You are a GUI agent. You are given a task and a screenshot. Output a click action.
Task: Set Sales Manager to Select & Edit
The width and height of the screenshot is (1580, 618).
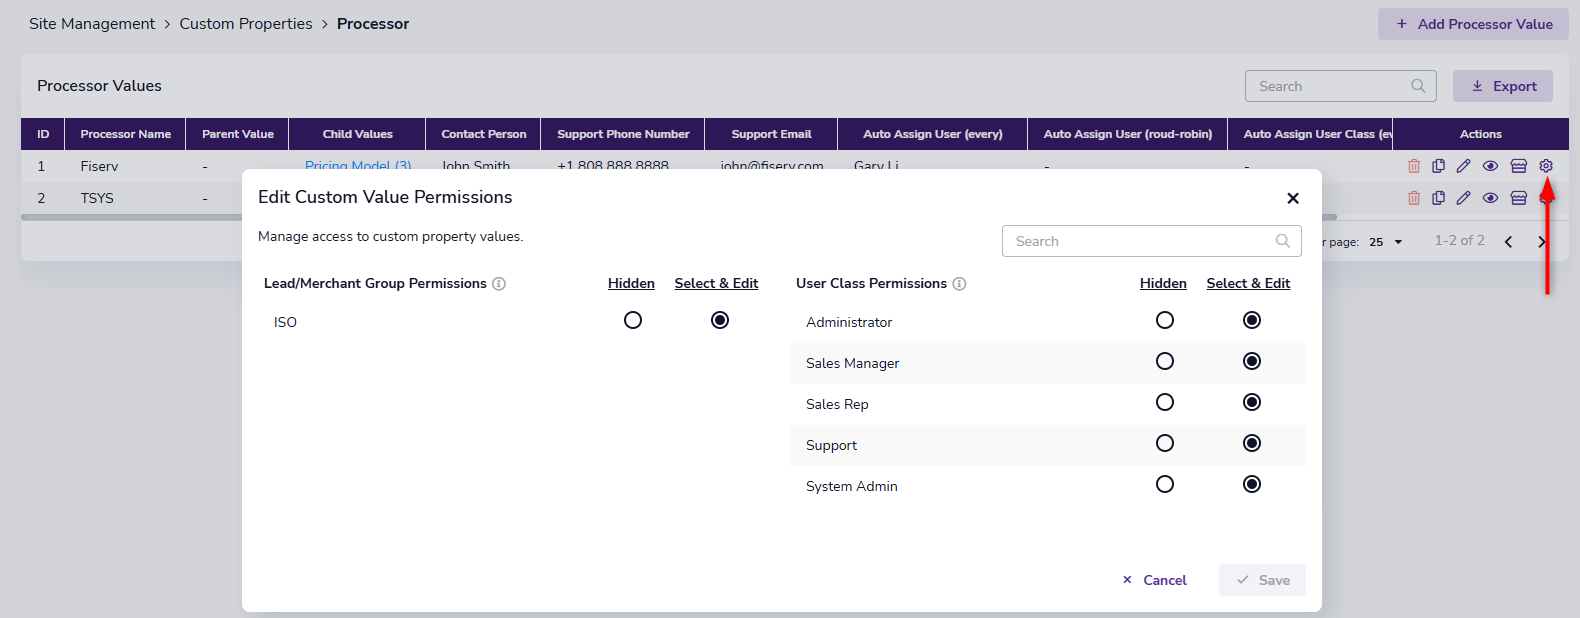click(x=1252, y=361)
